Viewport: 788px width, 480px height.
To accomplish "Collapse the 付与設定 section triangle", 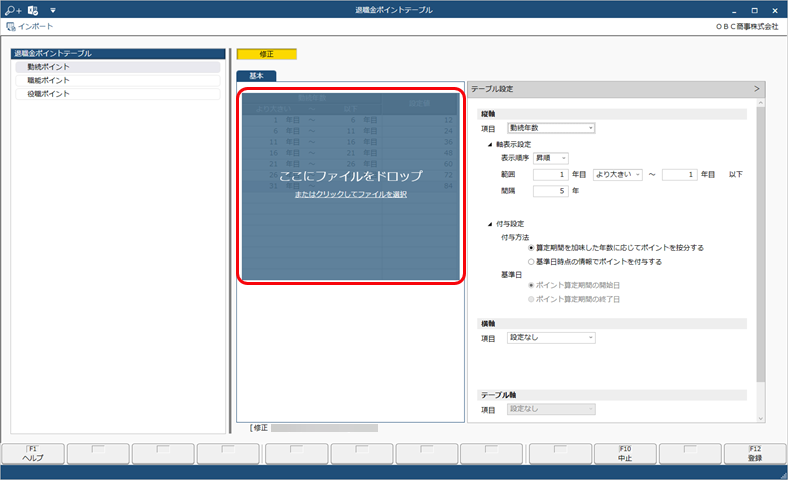I will (490, 224).
